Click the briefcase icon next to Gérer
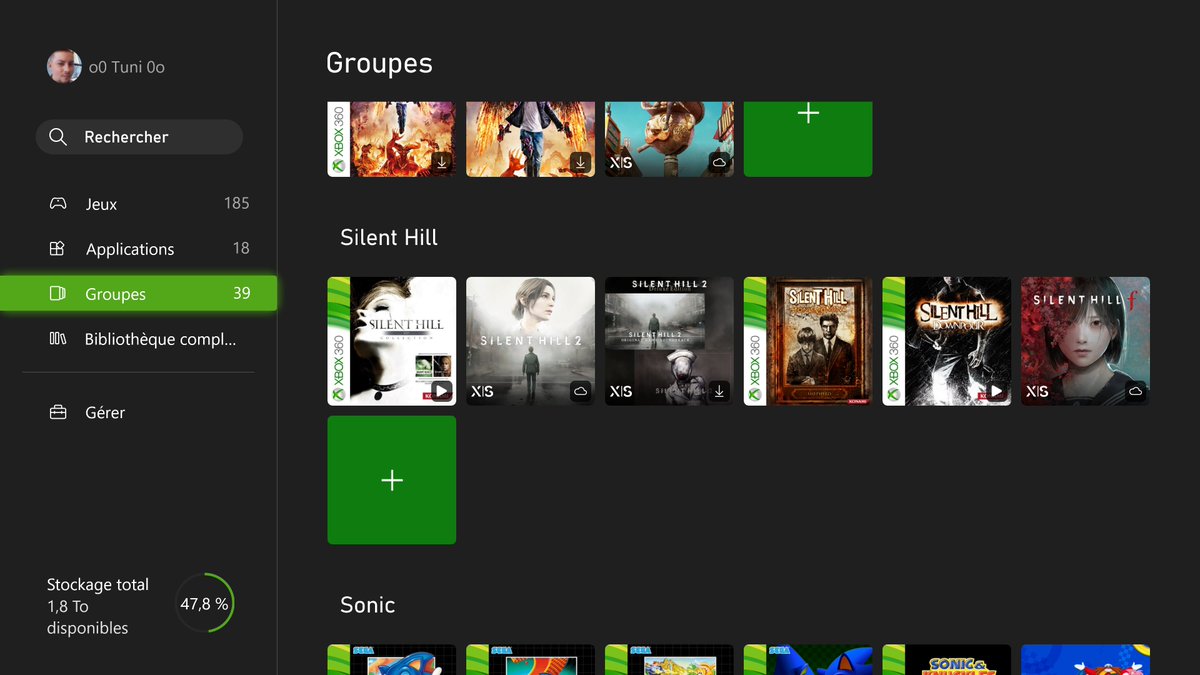 click(58, 412)
